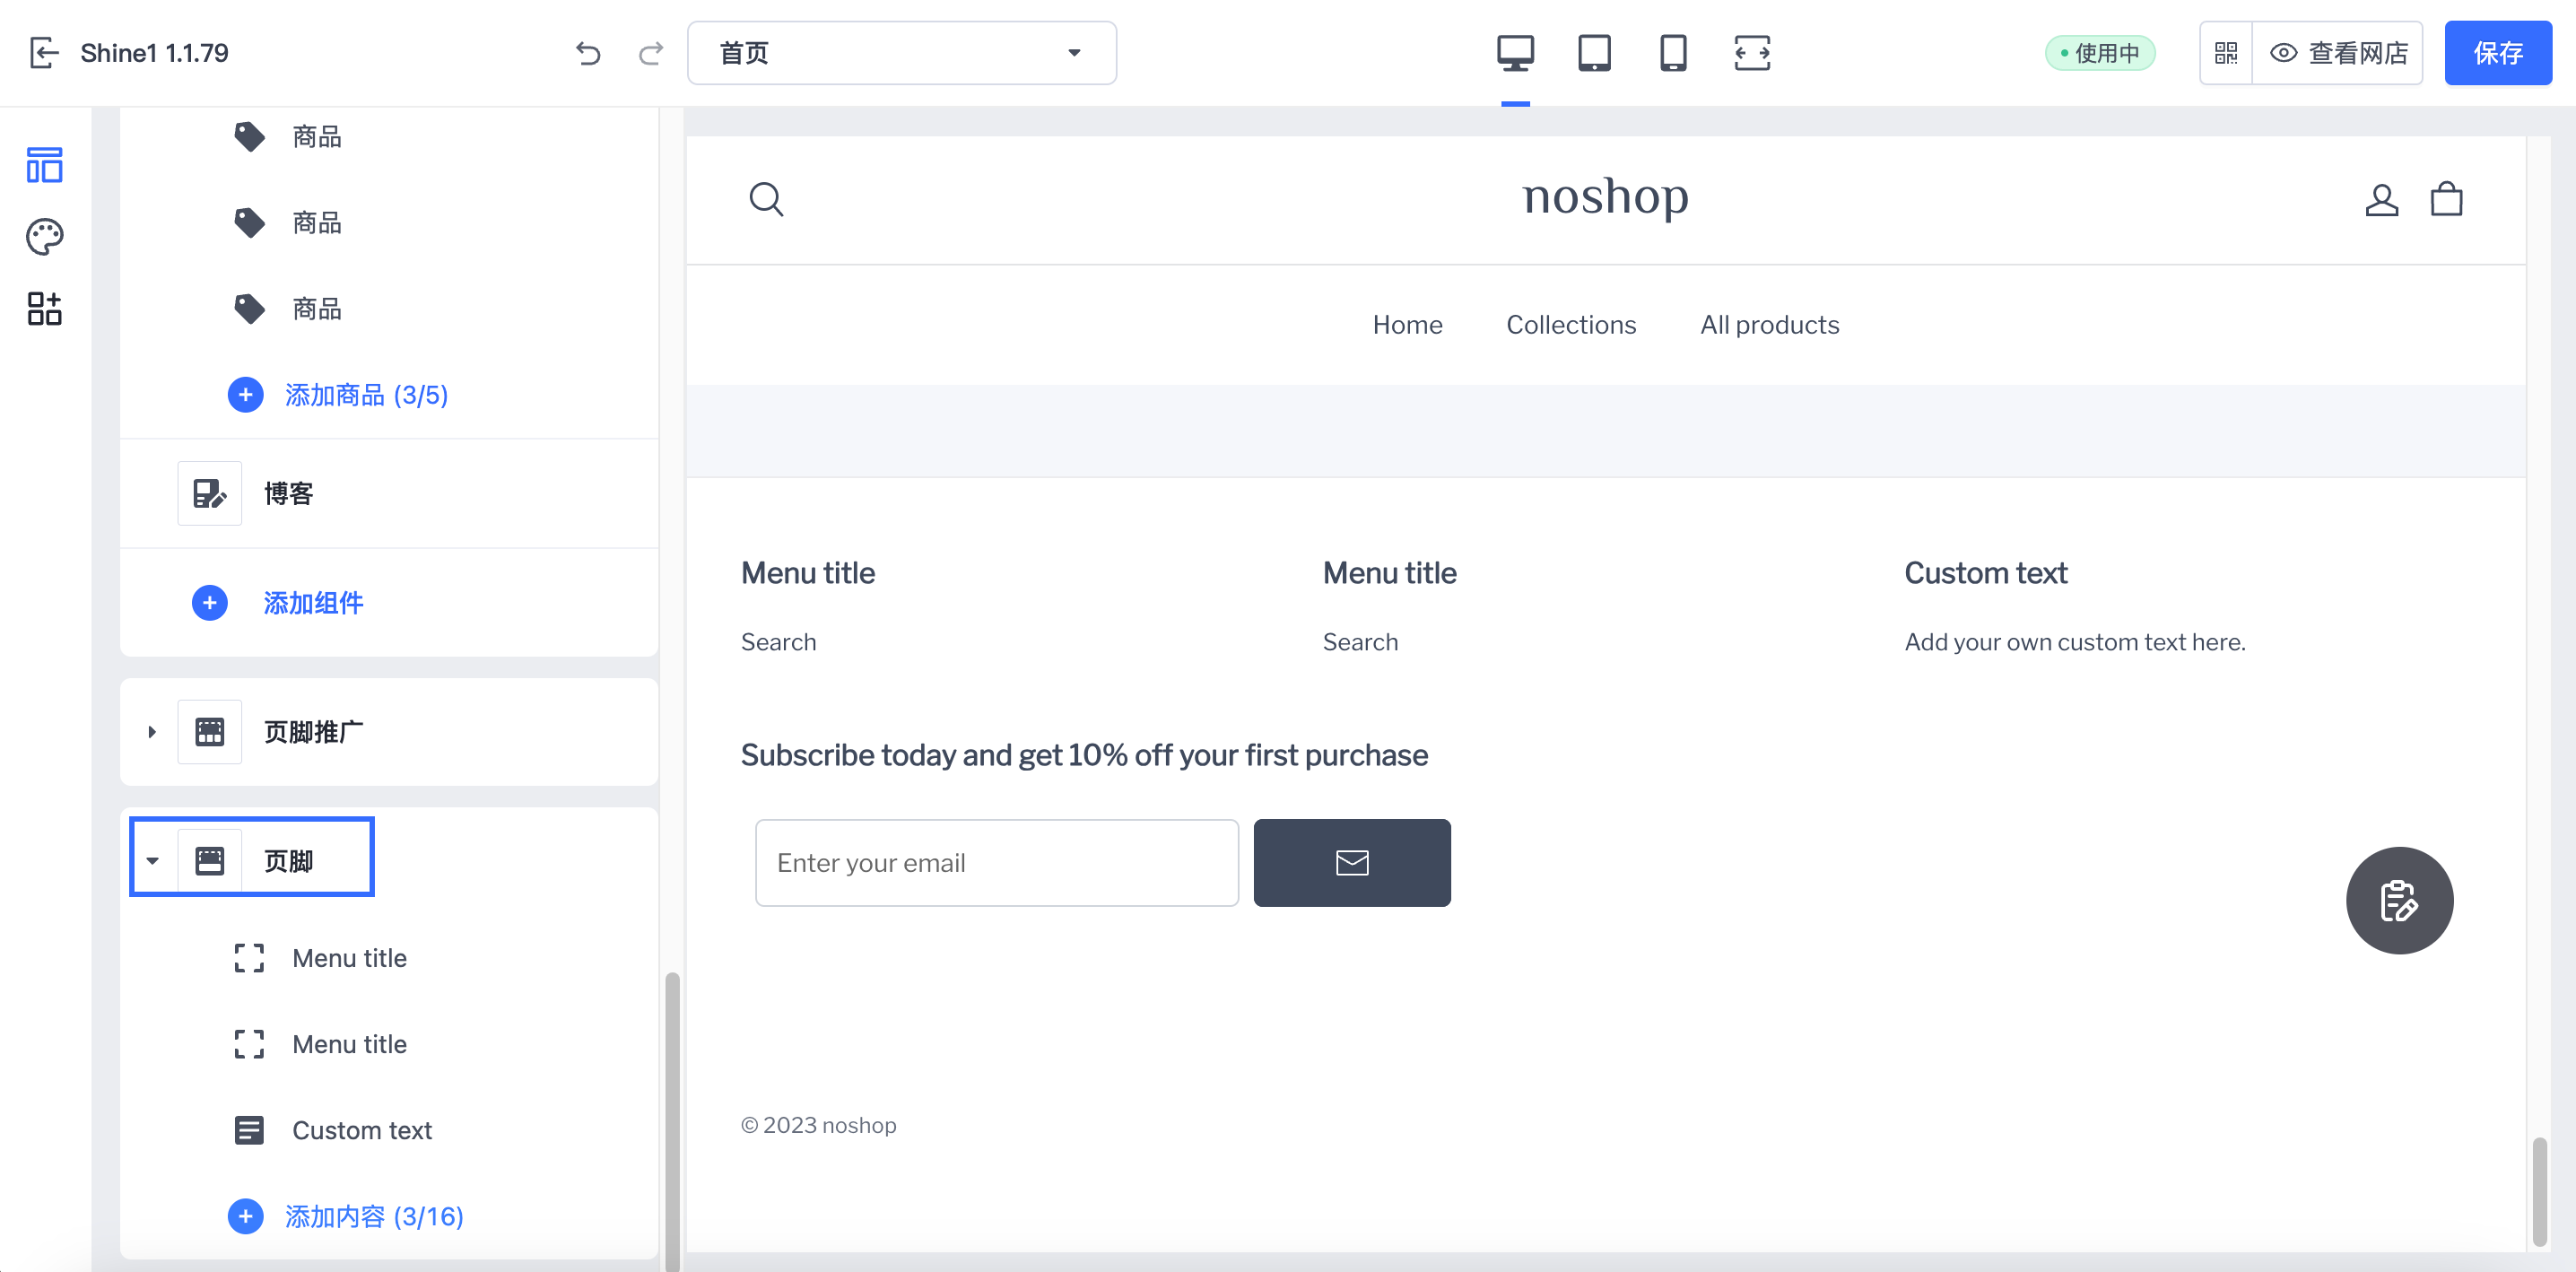Click the exit editor icon

click(x=44, y=53)
